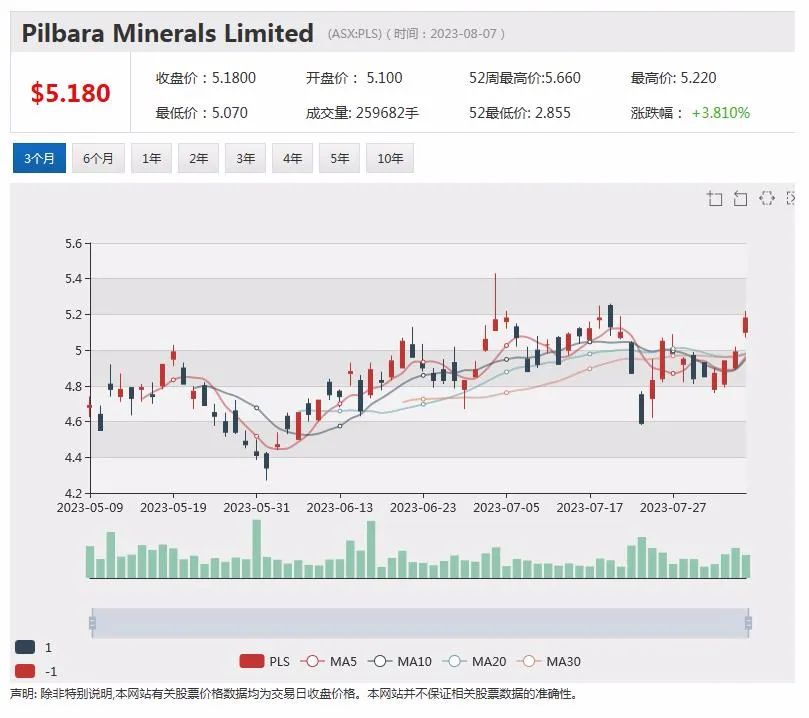
Task: Click the 声明 disclaimer text at bottom
Action: coord(294,694)
